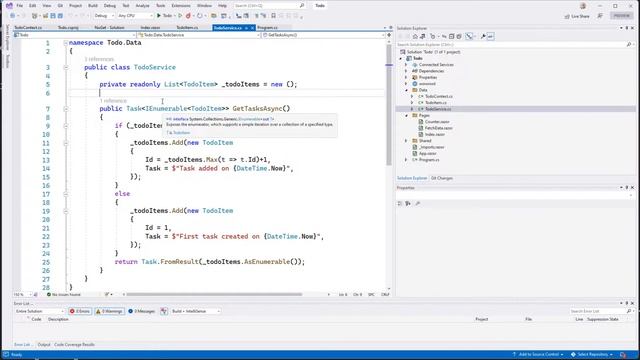
Task: Open the Build + IntelliSense dropdown
Action: (x=196, y=311)
